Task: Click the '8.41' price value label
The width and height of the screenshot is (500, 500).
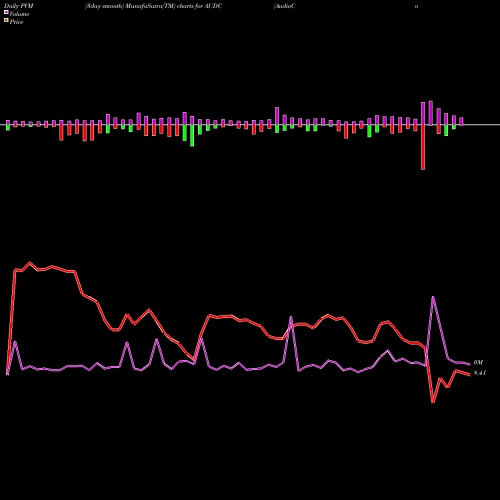Action: point(480,373)
